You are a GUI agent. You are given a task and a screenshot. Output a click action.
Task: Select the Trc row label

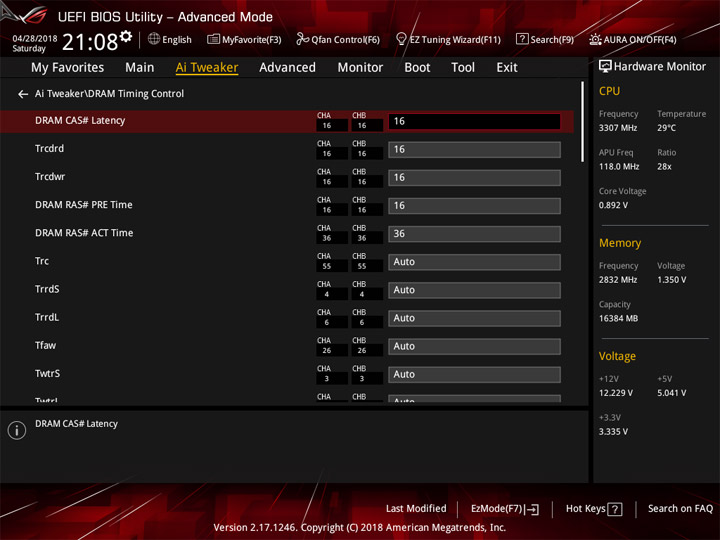coord(42,261)
